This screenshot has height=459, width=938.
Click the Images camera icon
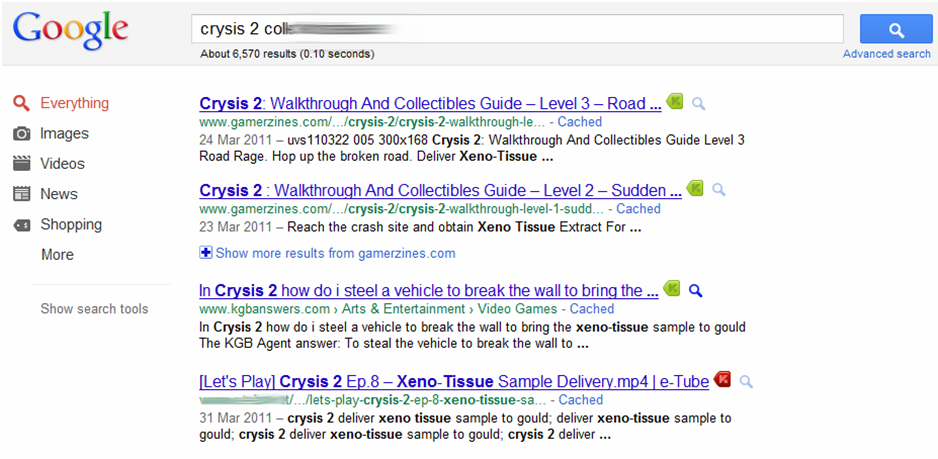click(x=22, y=133)
